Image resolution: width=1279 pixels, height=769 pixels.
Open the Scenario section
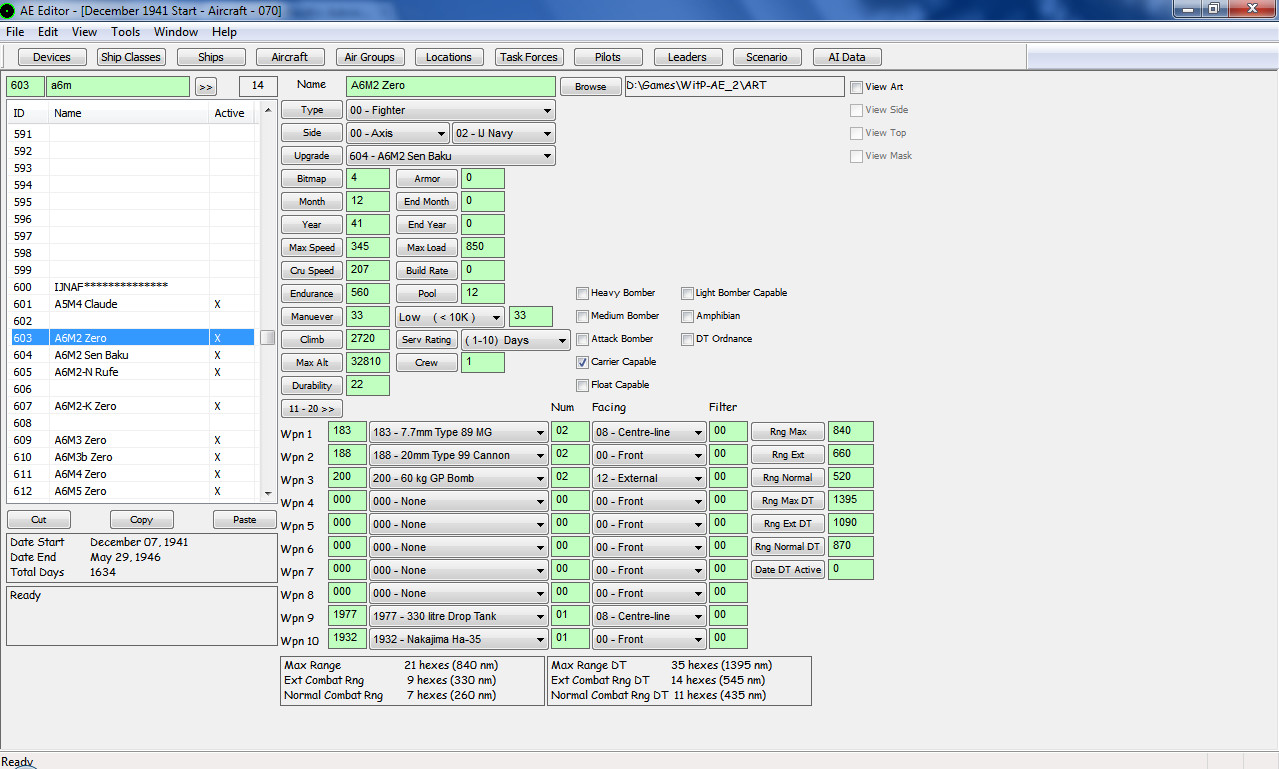[x=767, y=57]
